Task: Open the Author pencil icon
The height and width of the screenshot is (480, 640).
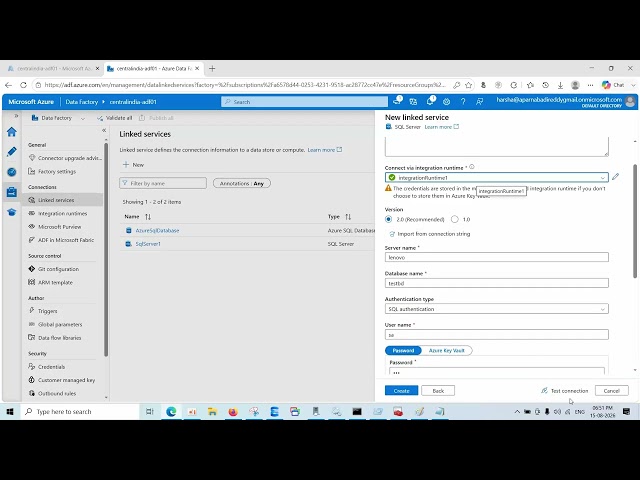Action: pyautogui.click(x=12, y=152)
